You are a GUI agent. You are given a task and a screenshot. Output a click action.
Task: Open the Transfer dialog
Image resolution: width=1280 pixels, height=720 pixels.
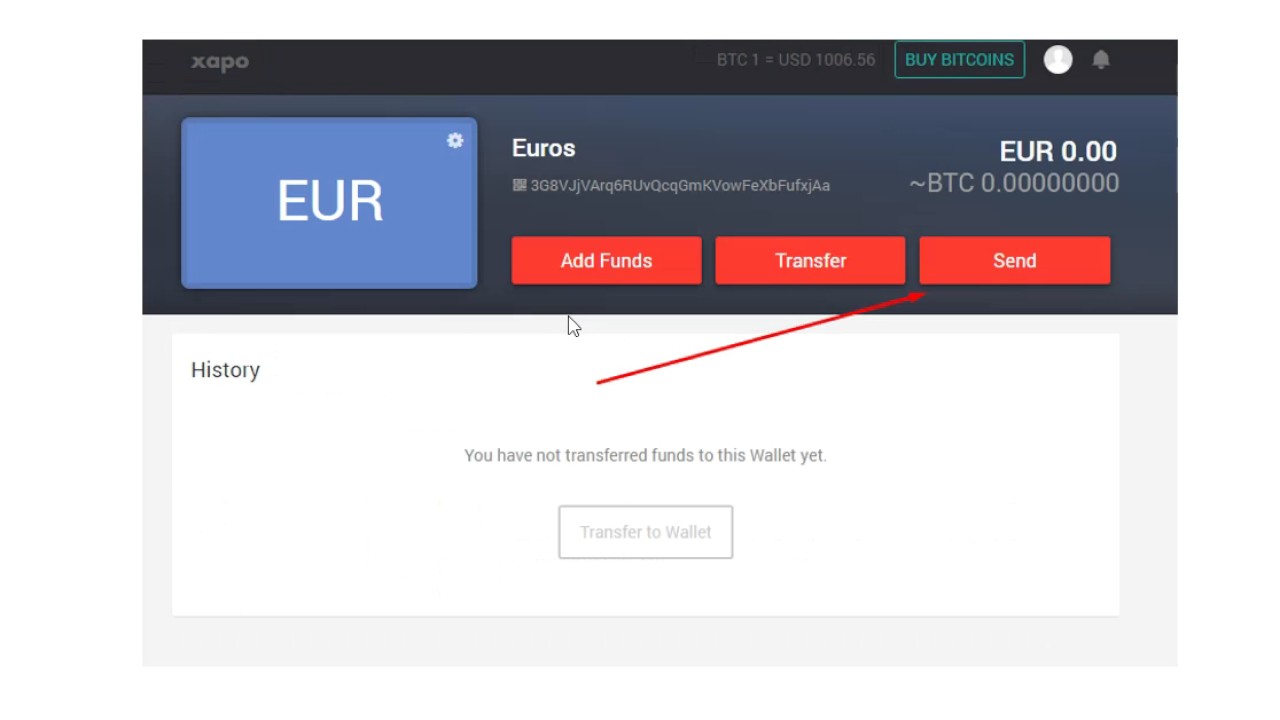[810, 260]
